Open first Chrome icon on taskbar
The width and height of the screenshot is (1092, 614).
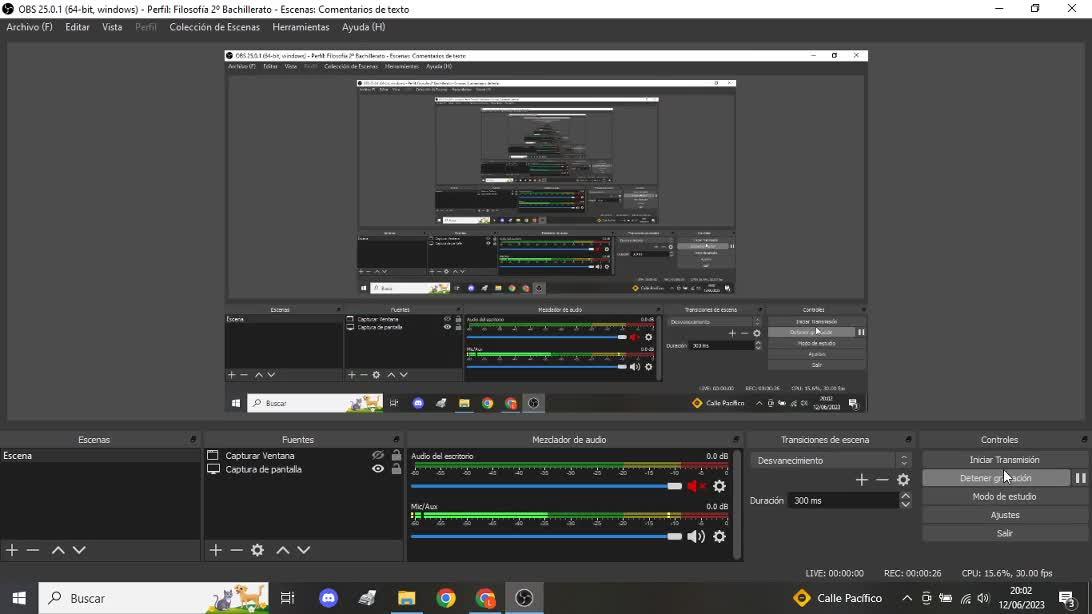[446, 598]
